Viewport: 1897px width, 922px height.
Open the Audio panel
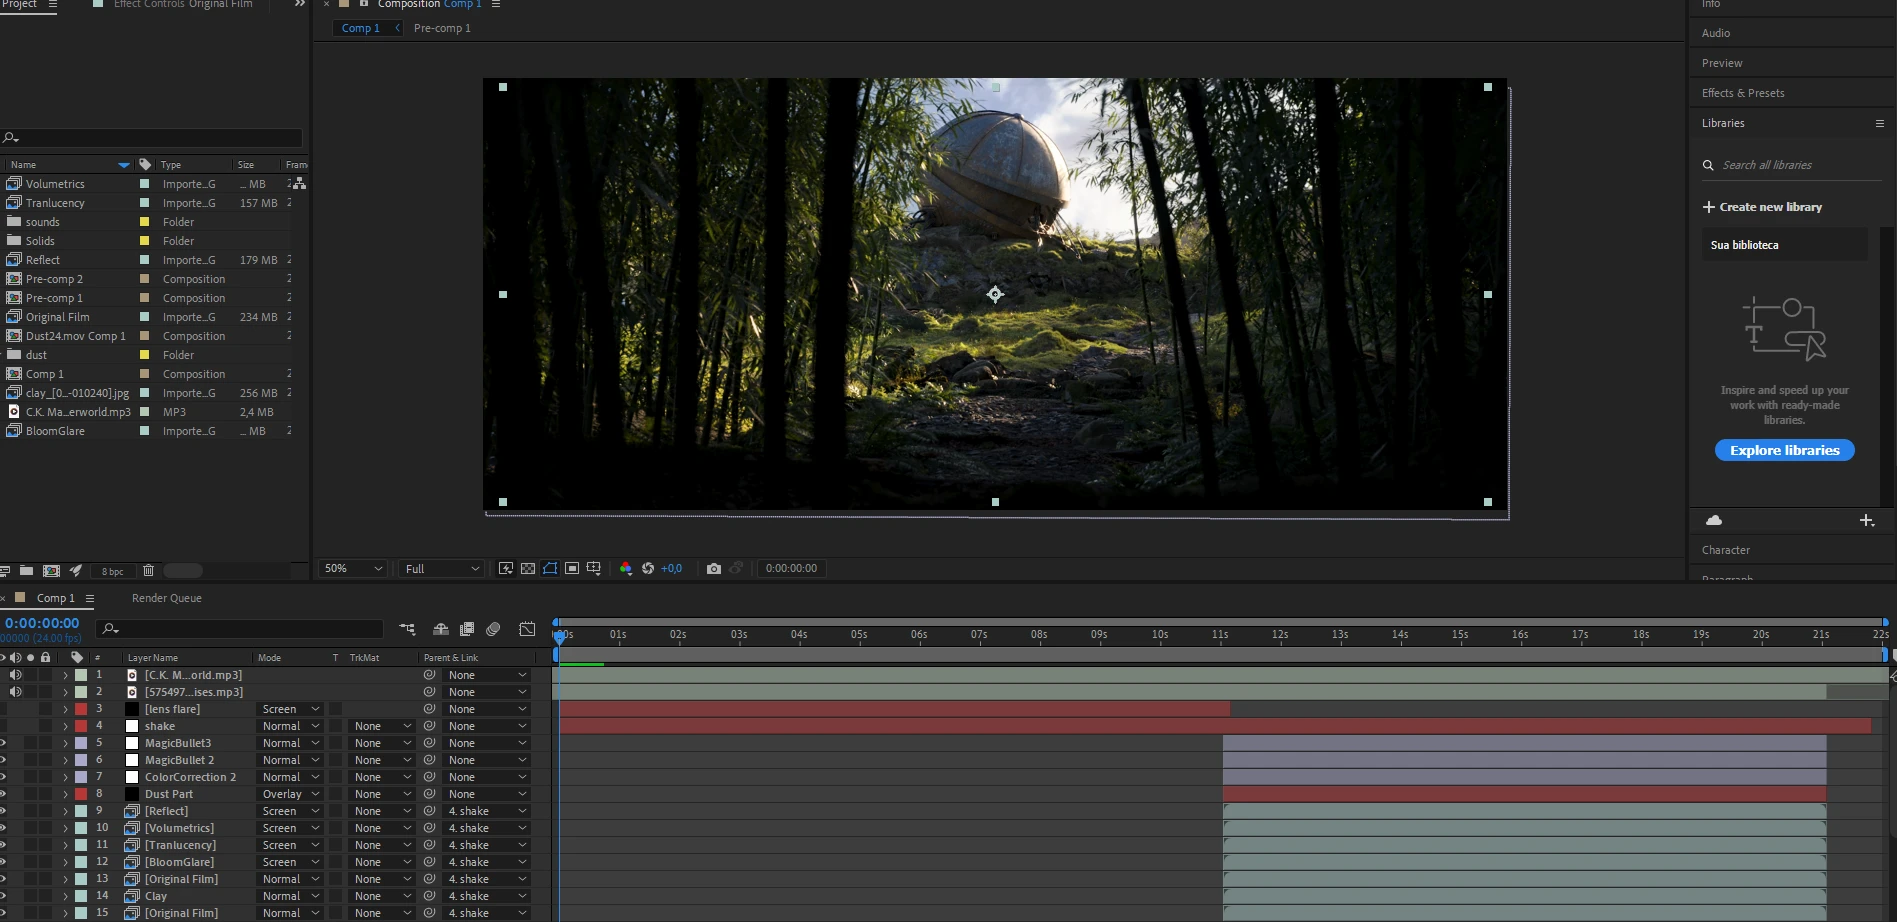pyautogui.click(x=1716, y=33)
